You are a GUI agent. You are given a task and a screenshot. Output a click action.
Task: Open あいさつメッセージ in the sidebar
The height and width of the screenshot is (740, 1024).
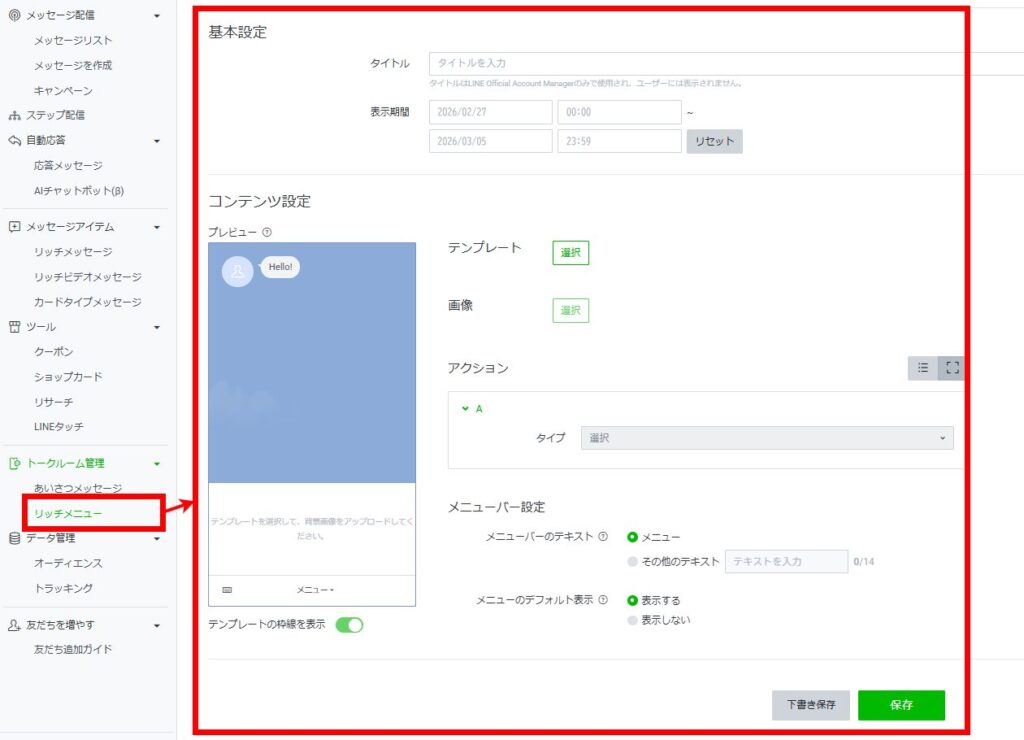[x=78, y=488]
